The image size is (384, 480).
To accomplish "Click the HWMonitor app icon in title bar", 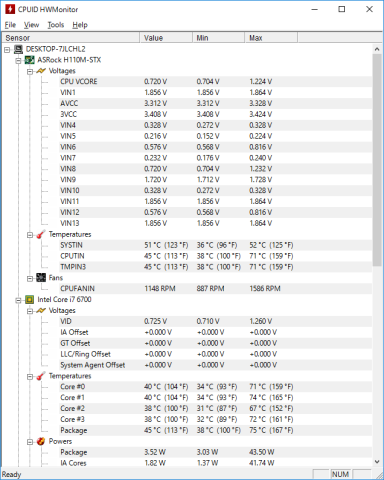I will tap(10, 9).
